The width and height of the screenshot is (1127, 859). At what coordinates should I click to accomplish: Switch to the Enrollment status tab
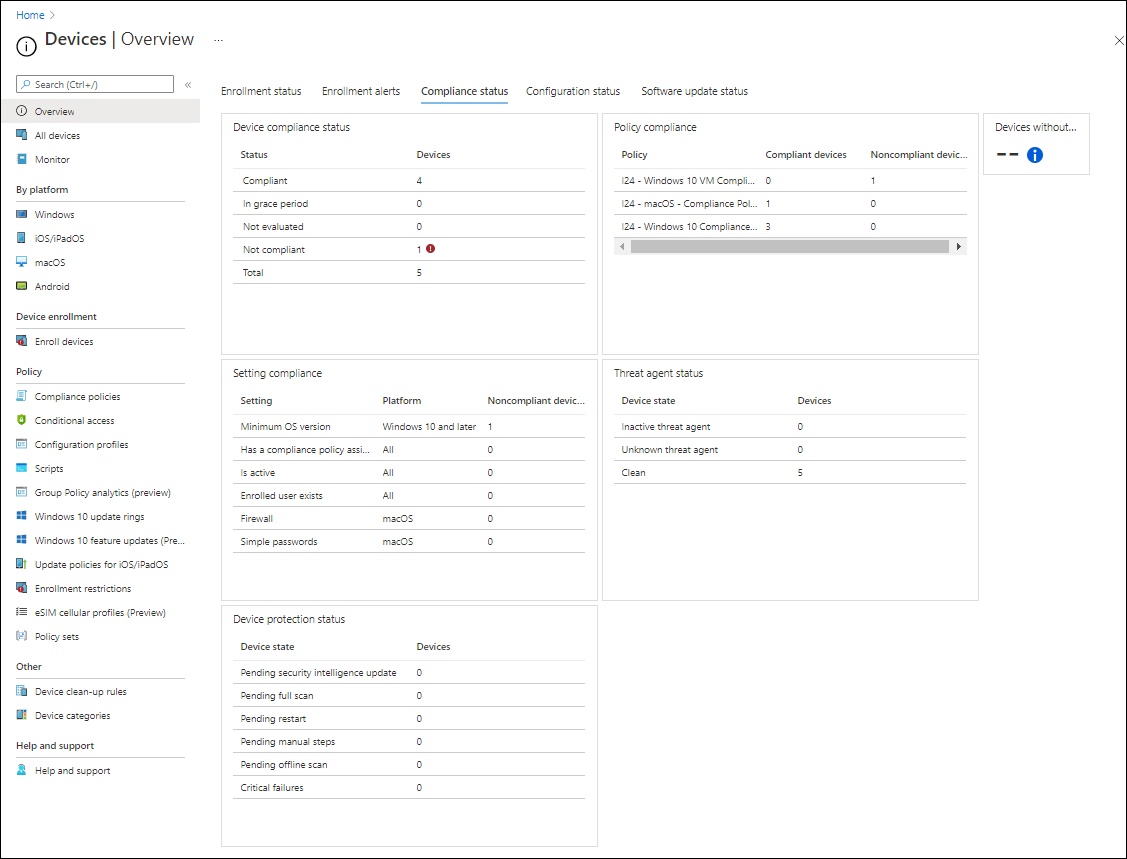pos(261,91)
